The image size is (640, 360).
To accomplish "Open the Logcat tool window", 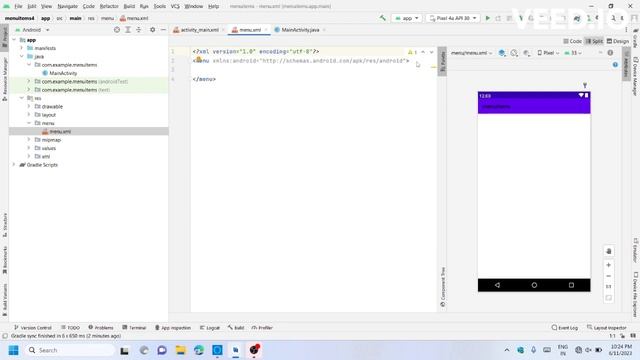I will pos(210,328).
